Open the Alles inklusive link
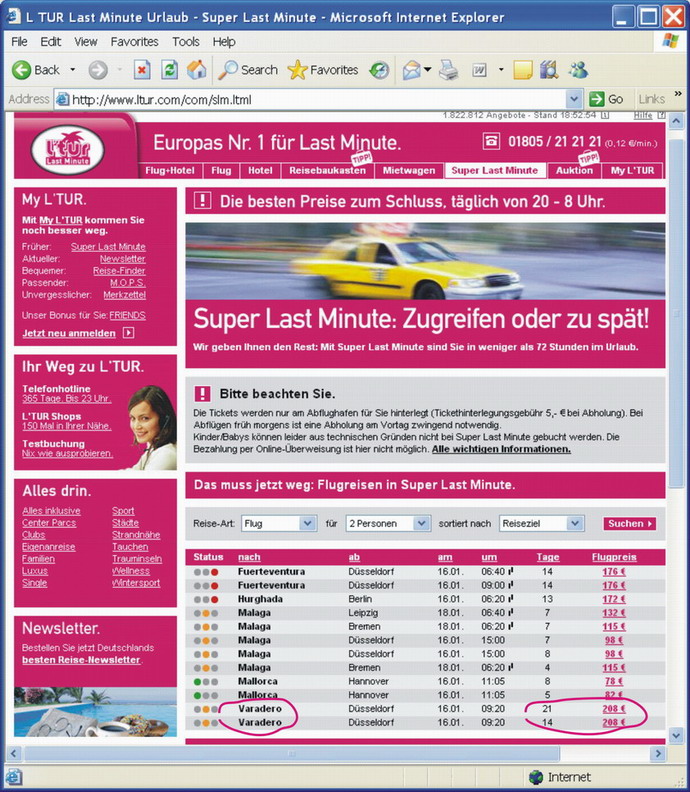This screenshot has width=690, height=792. pyautogui.click(x=51, y=511)
